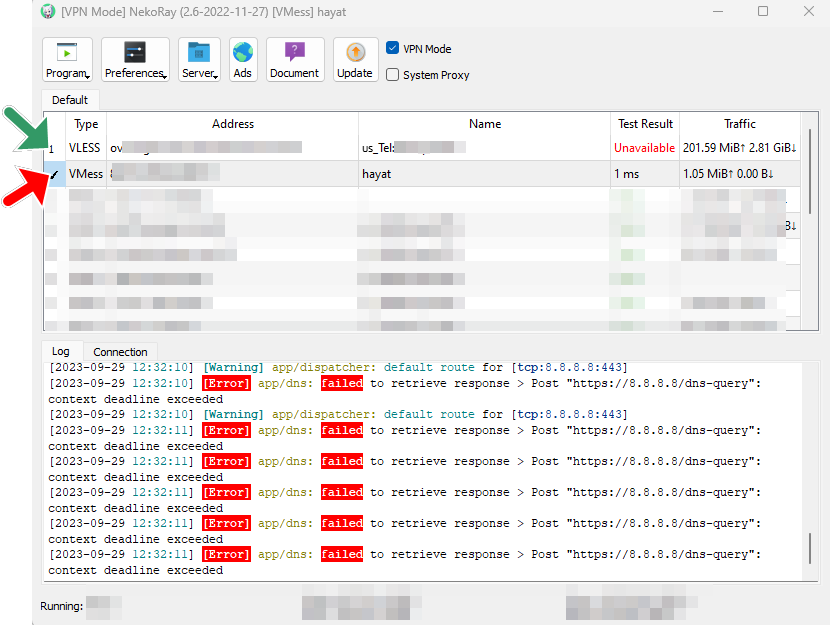Enable System Proxy
The height and width of the screenshot is (625, 830).
click(x=392, y=75)
